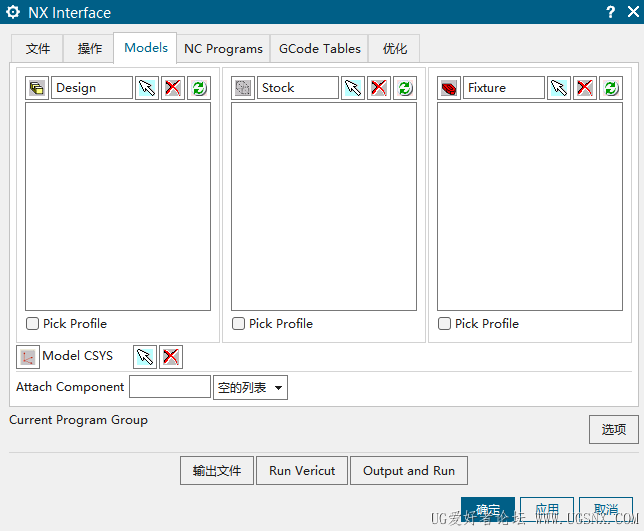Image resolution: width=644 pixels, height=531 pixels.
Task: Switch to the 优化 tab
Action: point(395,48)
